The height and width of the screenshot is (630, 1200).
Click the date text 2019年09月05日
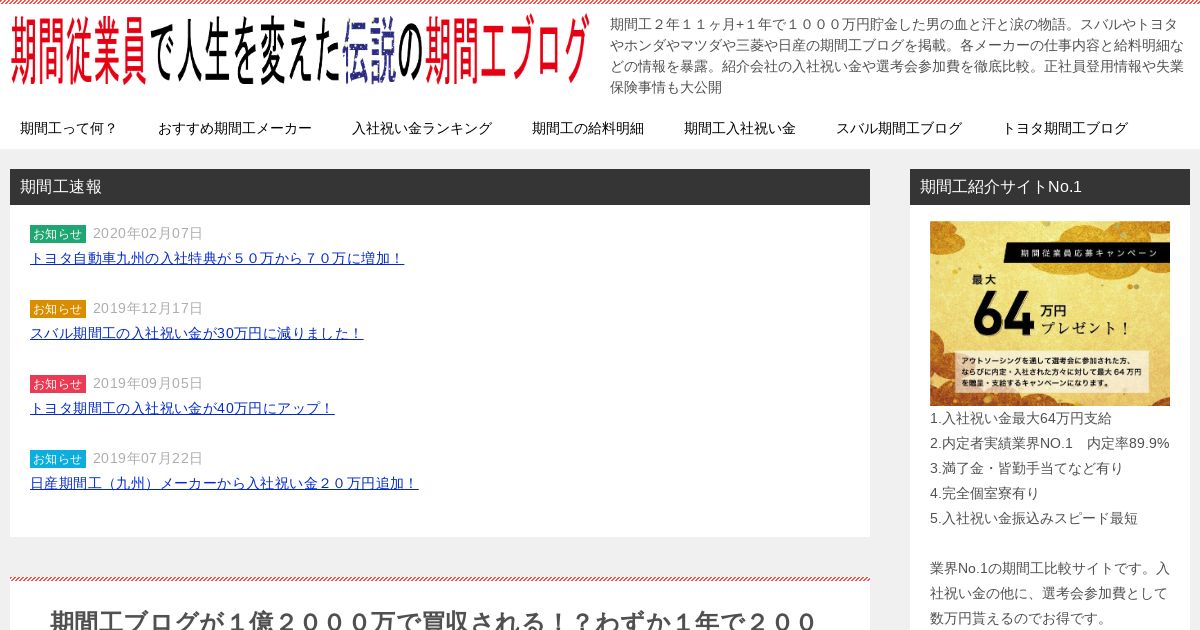[148, 383]
